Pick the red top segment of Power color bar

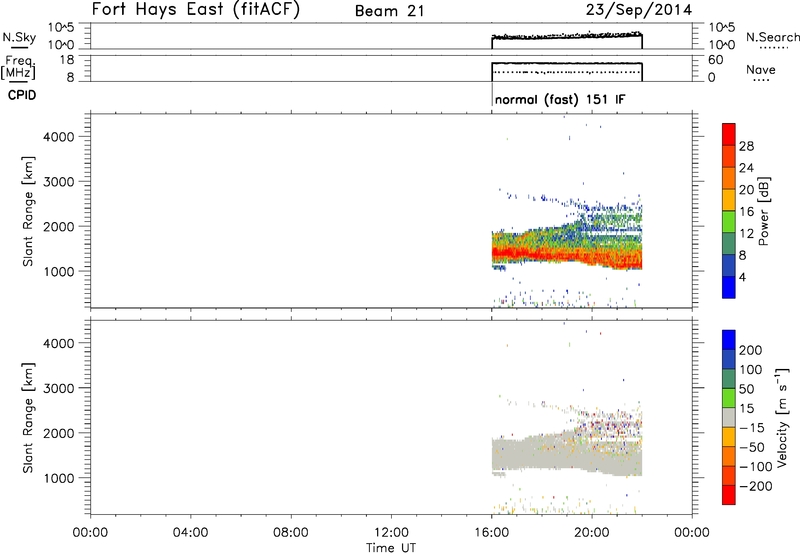click(x=729, y=135)
